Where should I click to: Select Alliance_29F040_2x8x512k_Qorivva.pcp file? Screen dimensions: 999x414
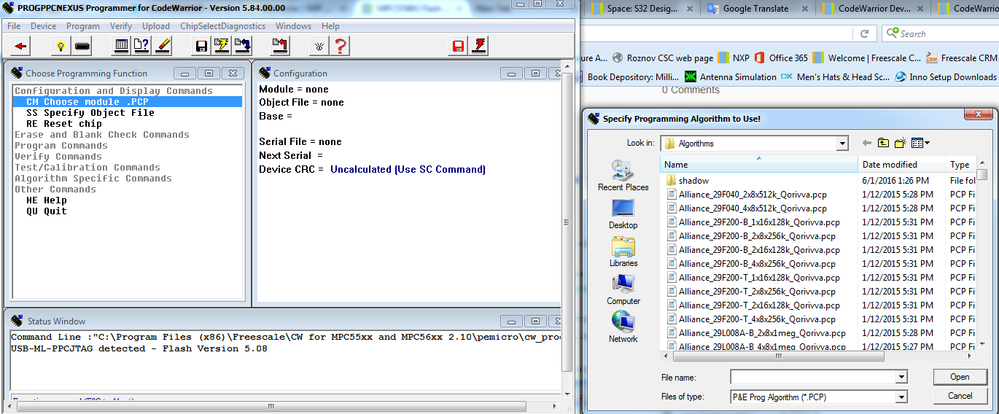coord(747,194)
